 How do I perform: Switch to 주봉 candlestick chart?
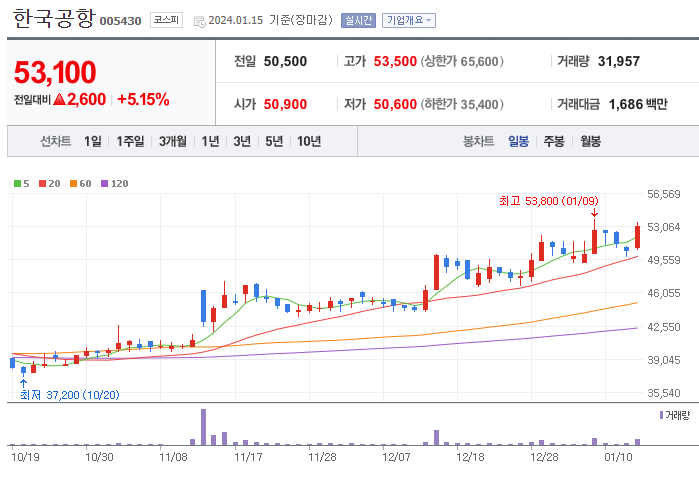[554, 141]
